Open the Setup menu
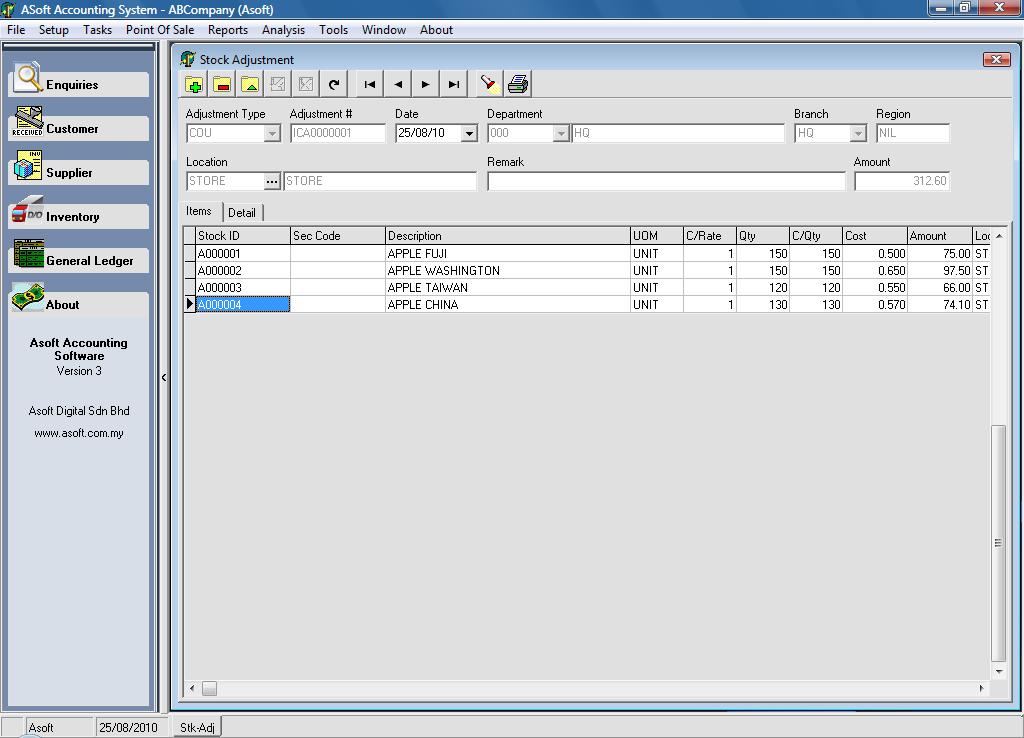This screenshot has width=1024, height=738. coord(54,29)
